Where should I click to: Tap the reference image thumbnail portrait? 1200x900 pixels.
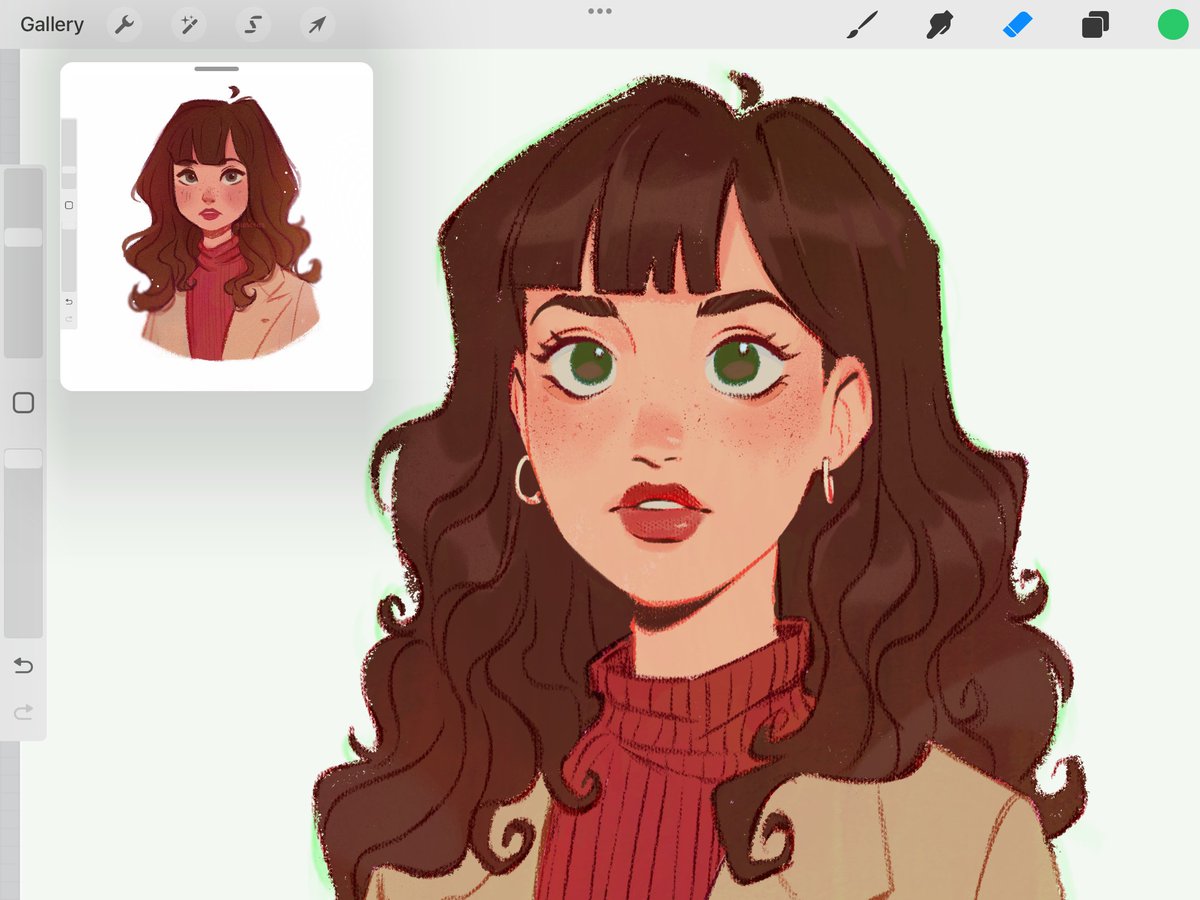coord(222,225)
